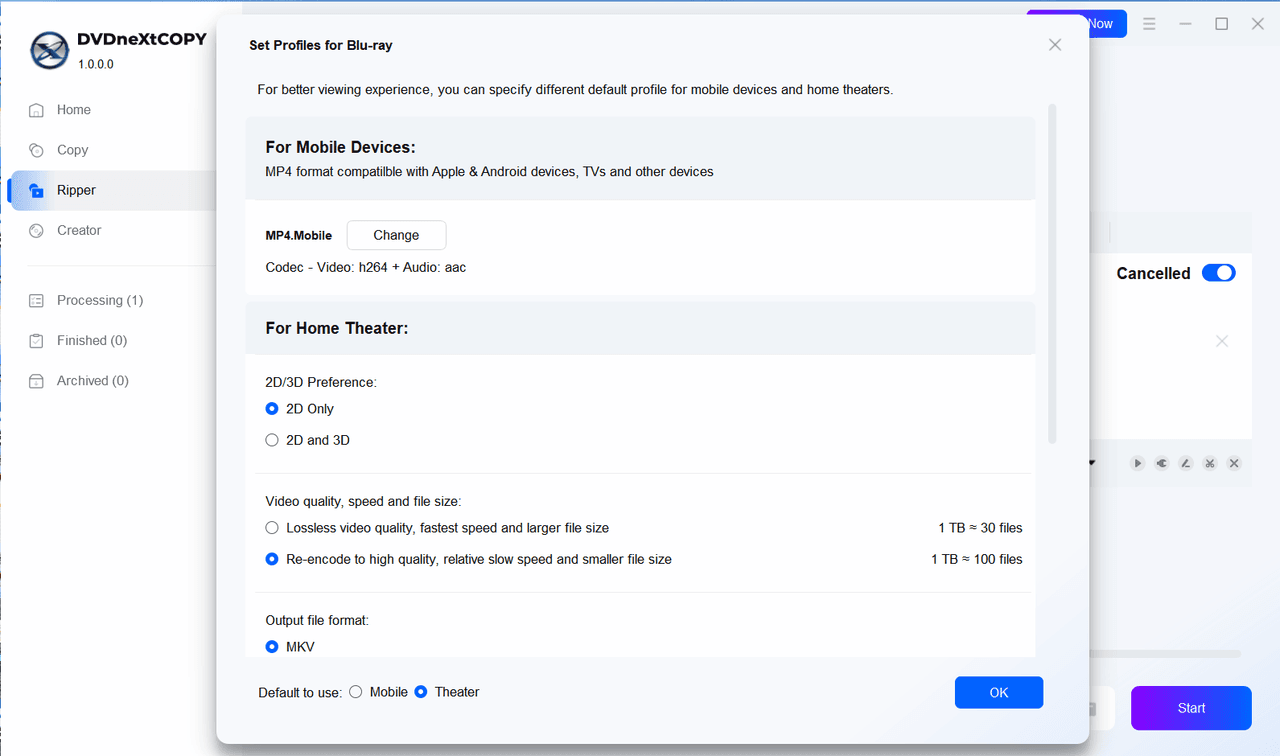Viewport: 1280px width, 756px height.
Task: Confirm the dialog with OK
Action: point(999,692)
